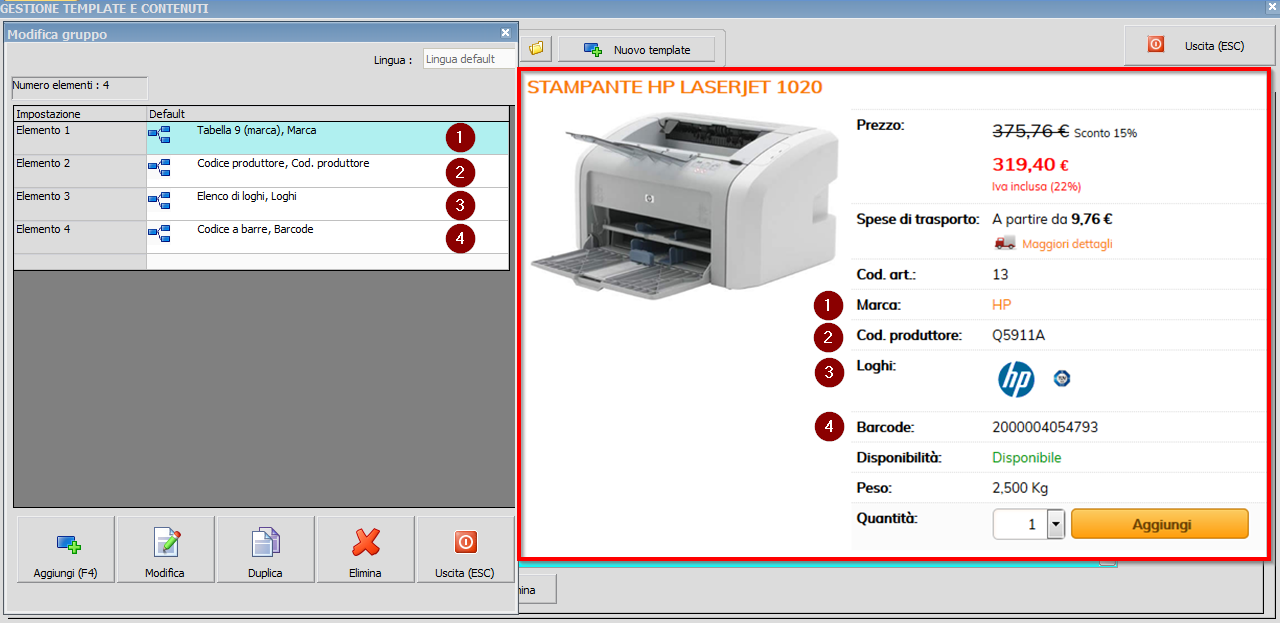Select "Codice produttore, Cod. produttore" entry
The width and height of the screenshot is (1280, 623).
pos(283,163)
